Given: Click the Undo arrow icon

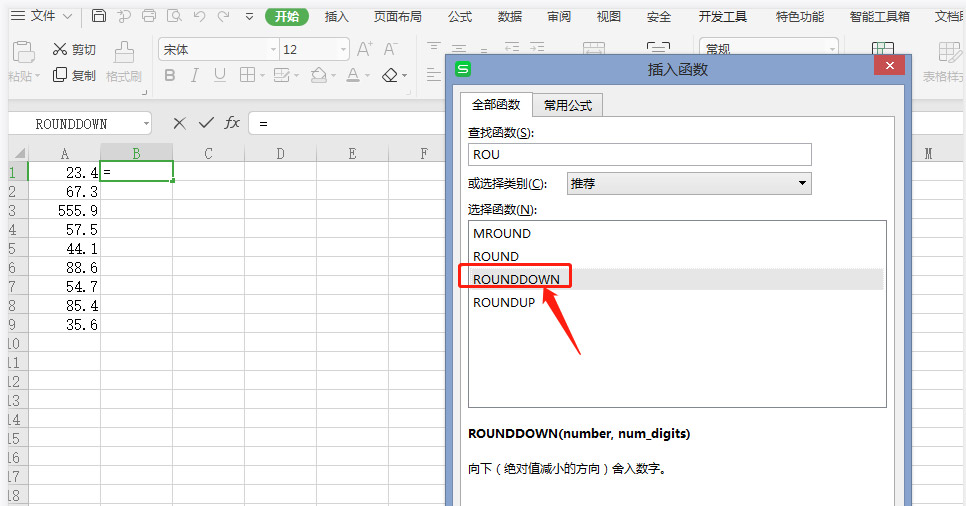Looking at the screenshot, I should [199, 16].
